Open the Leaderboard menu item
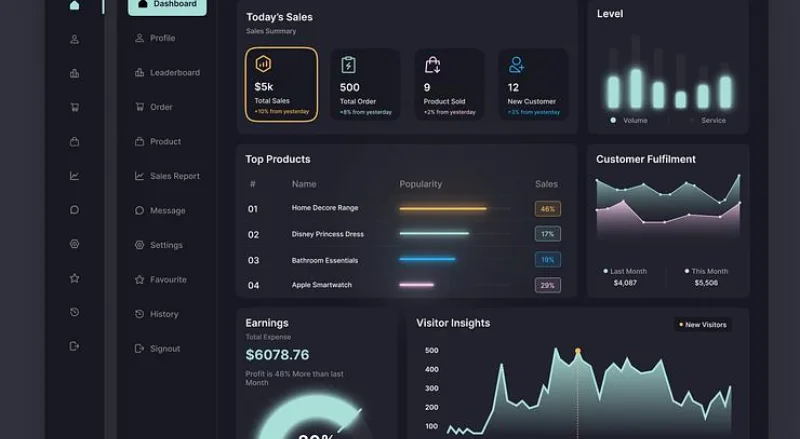 point(167,72)
